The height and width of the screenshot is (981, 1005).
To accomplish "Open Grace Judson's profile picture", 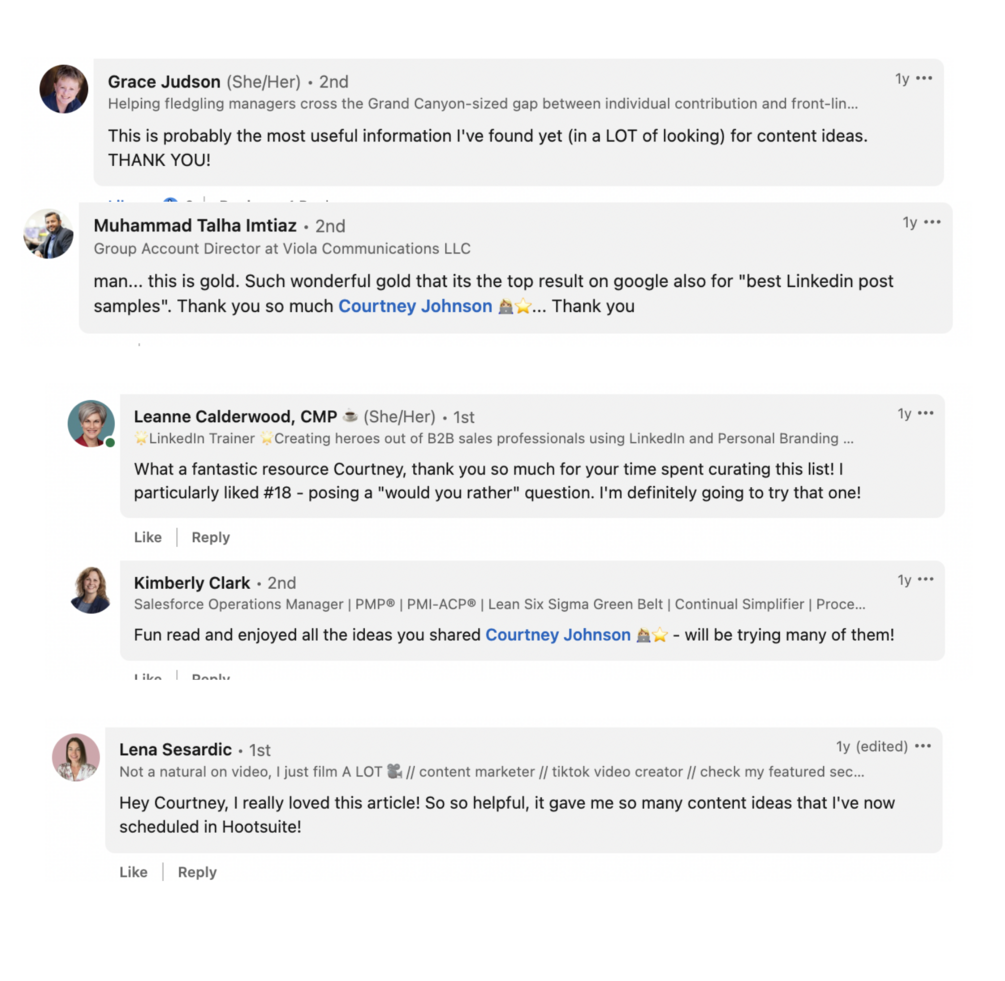I will pos(64,89).
